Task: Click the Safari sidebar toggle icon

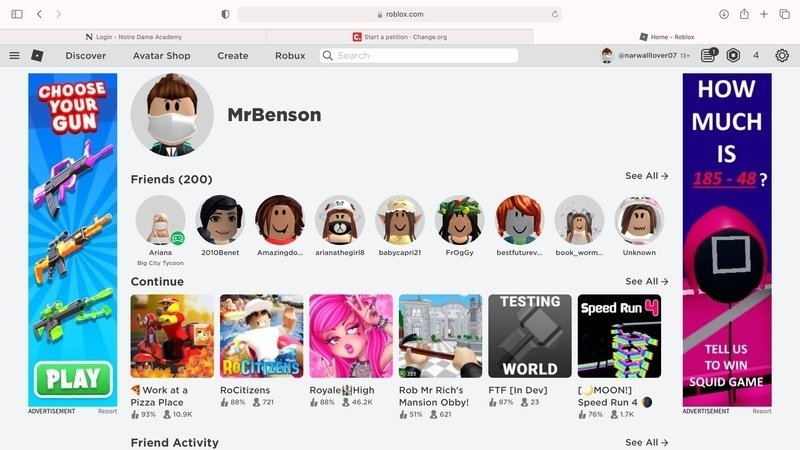Action: pyautogui.click(x=16, y=14)
